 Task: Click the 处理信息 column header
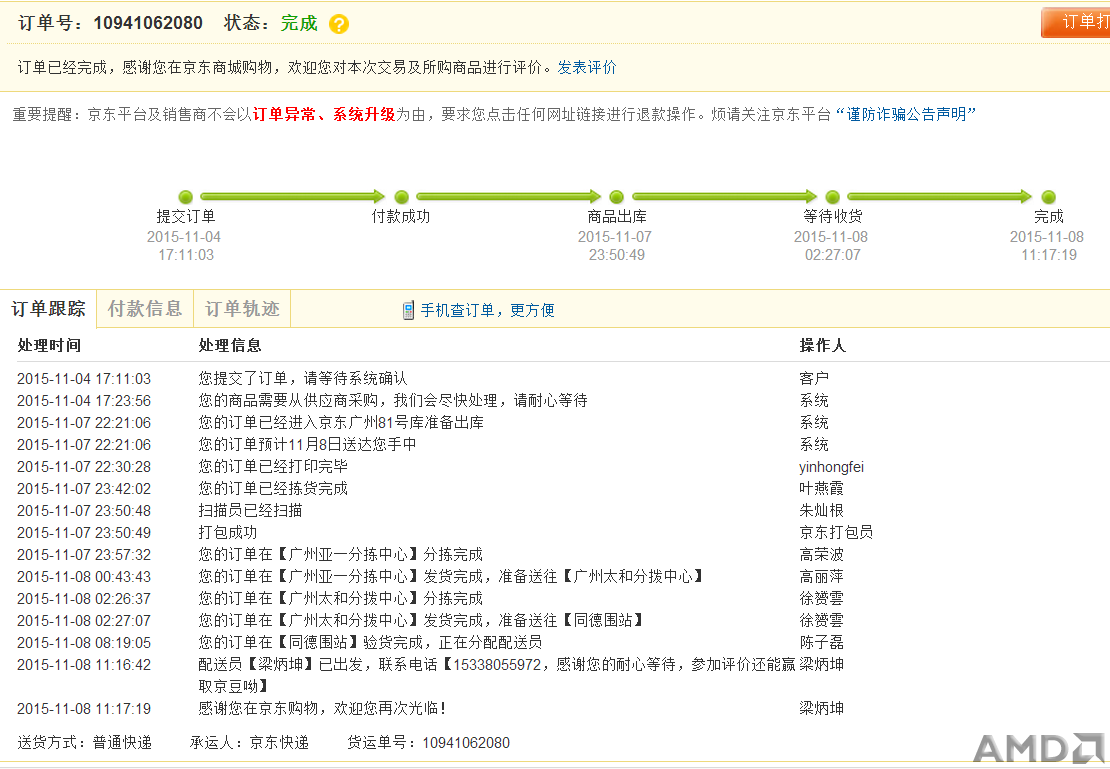pos(230,346)
